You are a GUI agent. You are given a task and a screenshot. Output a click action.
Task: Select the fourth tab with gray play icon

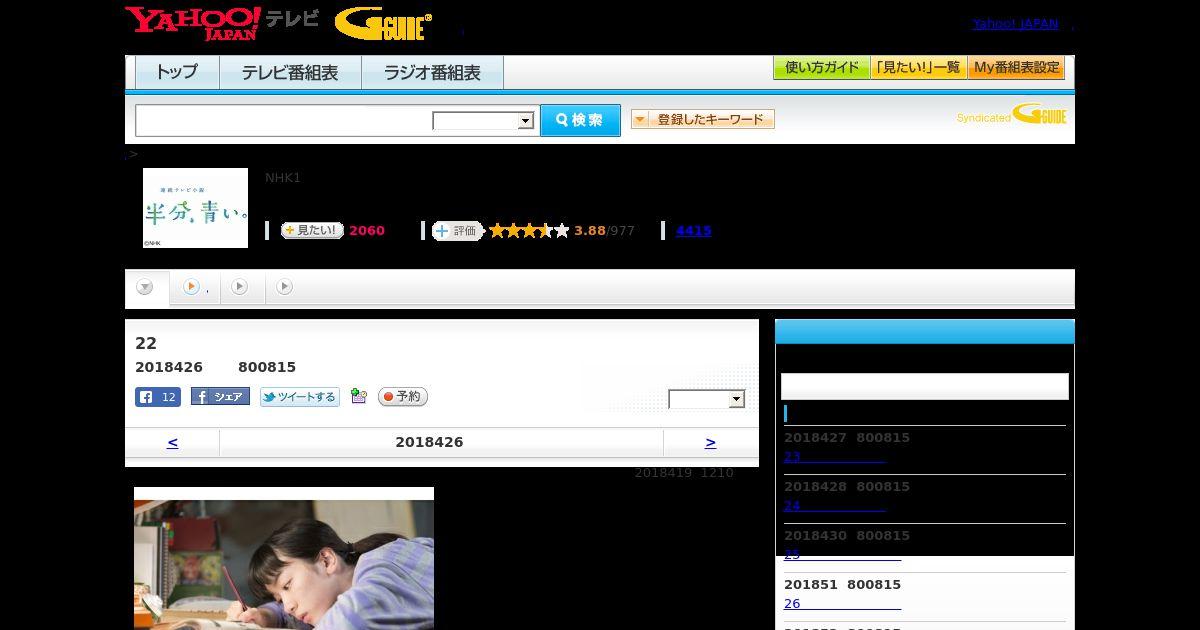pos(285,287)
